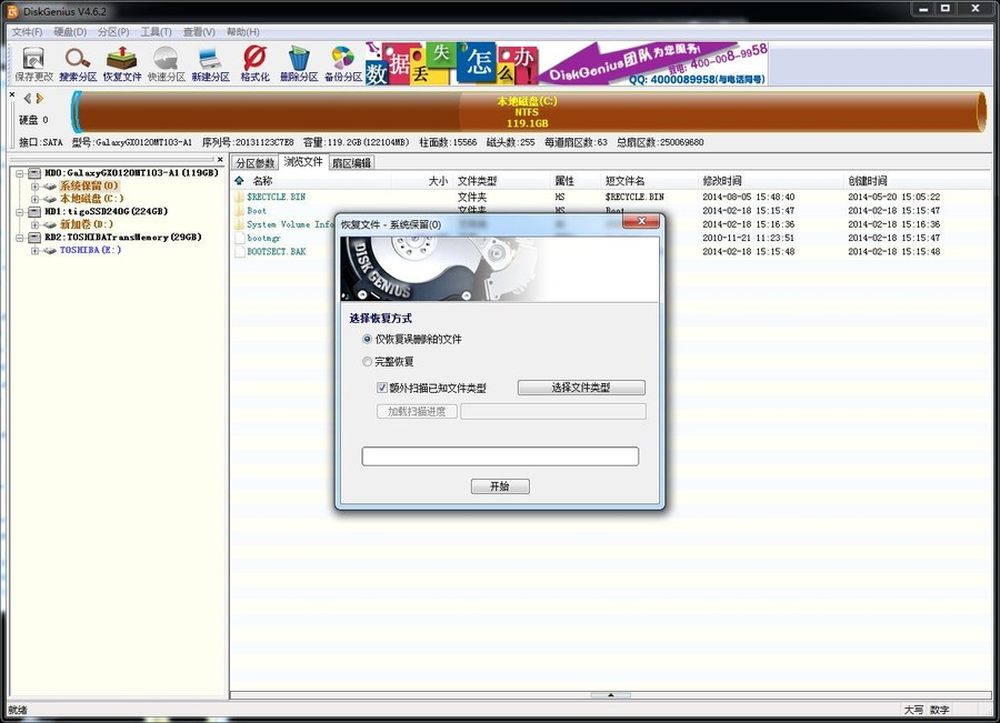Sort file list by 修改时间 column
Image resolution: width=1000 pixels, height=723 pixels.
(722, 180)
